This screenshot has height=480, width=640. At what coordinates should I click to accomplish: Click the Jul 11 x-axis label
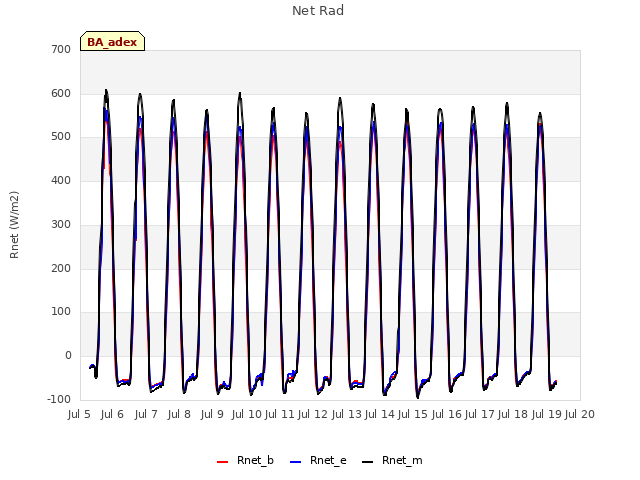(280, 414)
